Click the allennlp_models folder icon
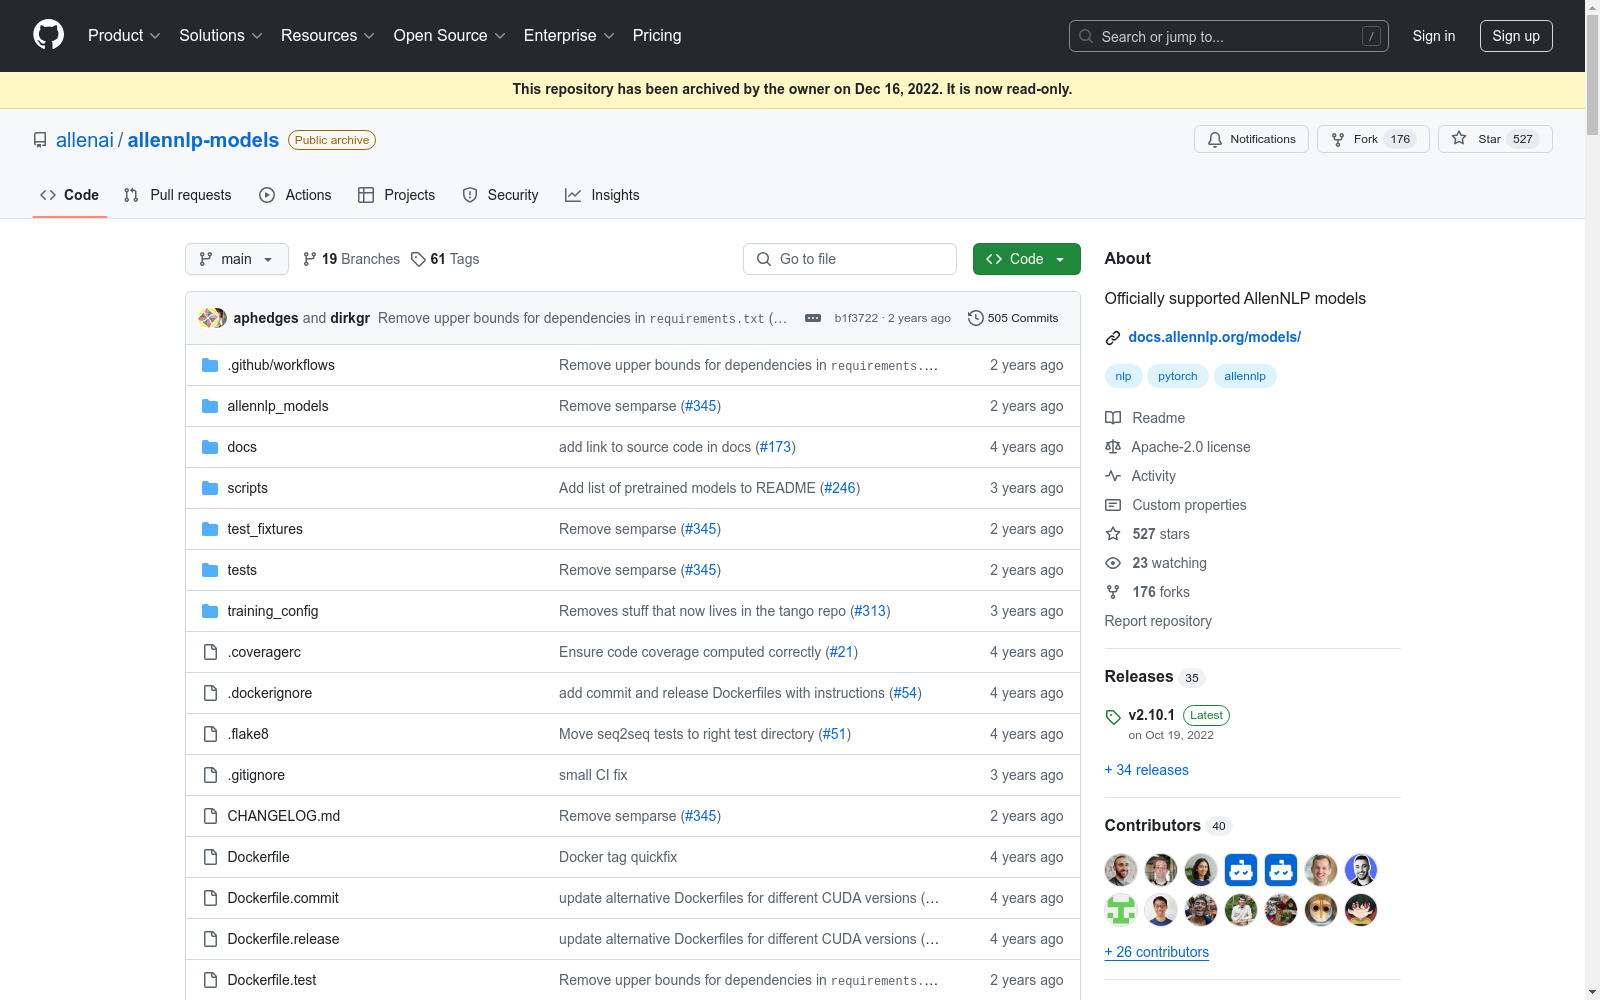 pos(210,406)
